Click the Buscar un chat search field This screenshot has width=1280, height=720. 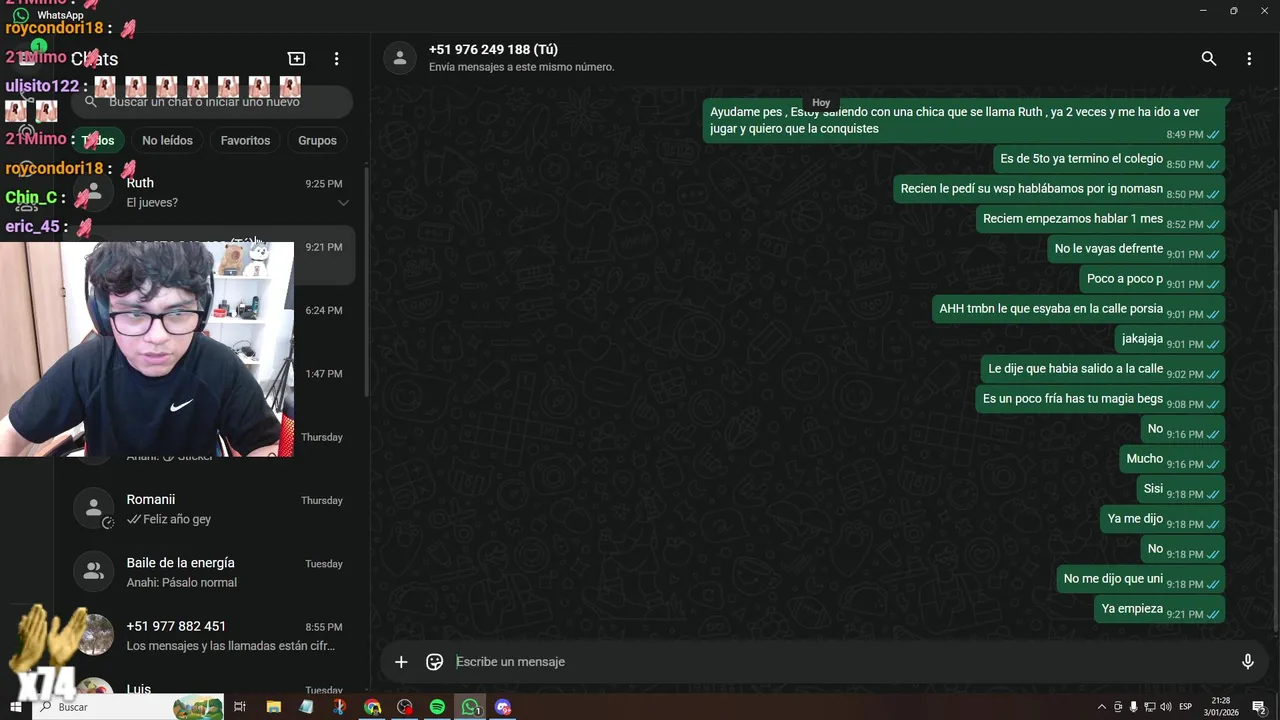(212, 101)
